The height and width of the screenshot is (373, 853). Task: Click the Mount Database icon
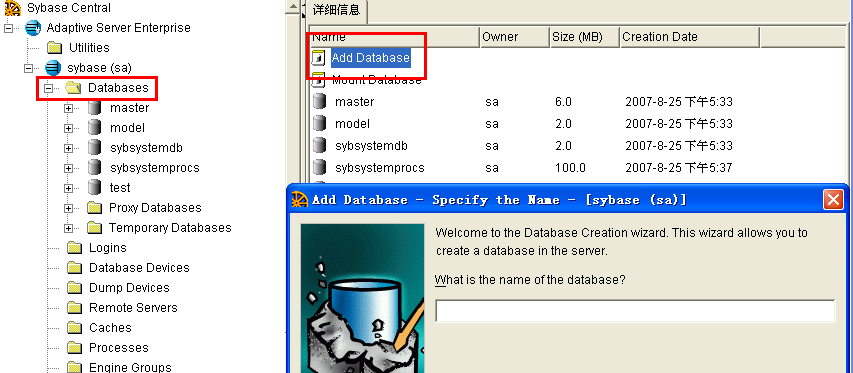[320, 80]
